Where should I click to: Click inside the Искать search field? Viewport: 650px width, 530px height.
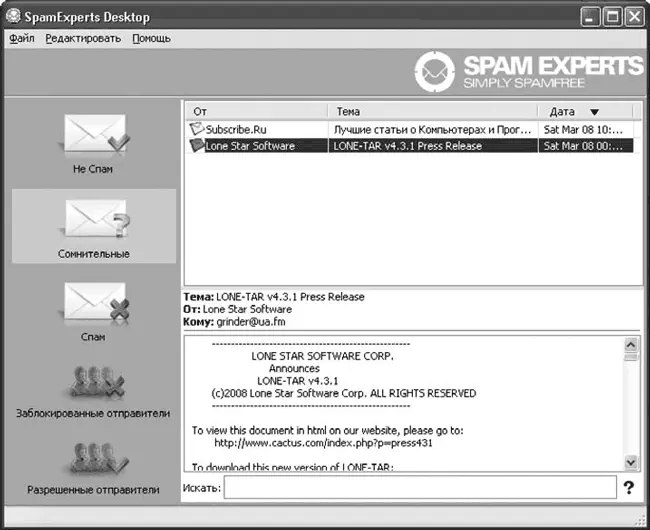[420, 487]
